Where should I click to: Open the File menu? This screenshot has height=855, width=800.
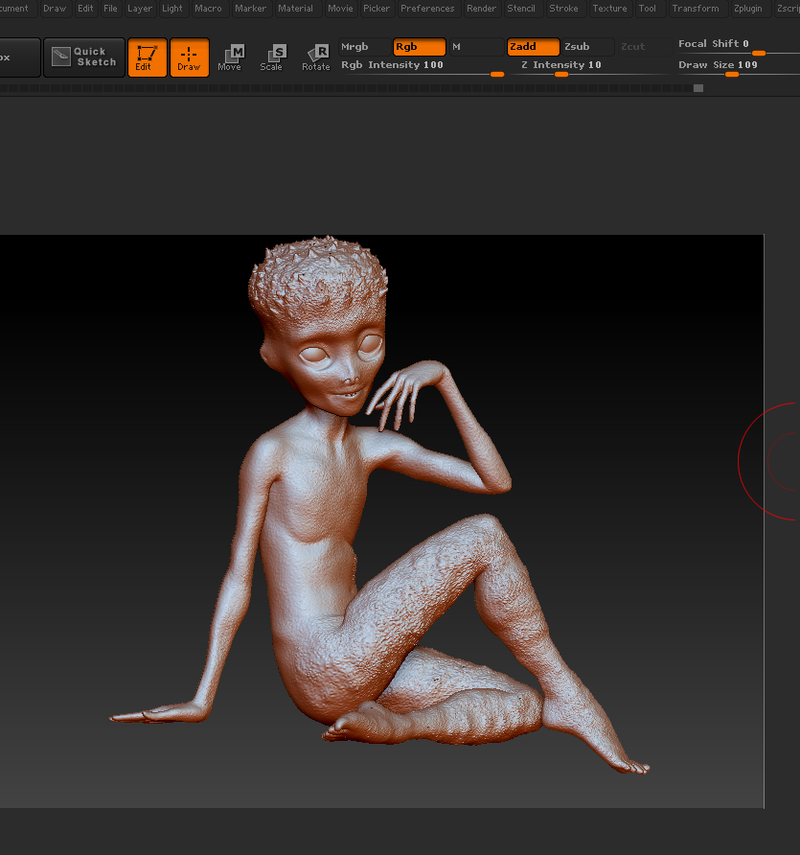pos(110,8)
